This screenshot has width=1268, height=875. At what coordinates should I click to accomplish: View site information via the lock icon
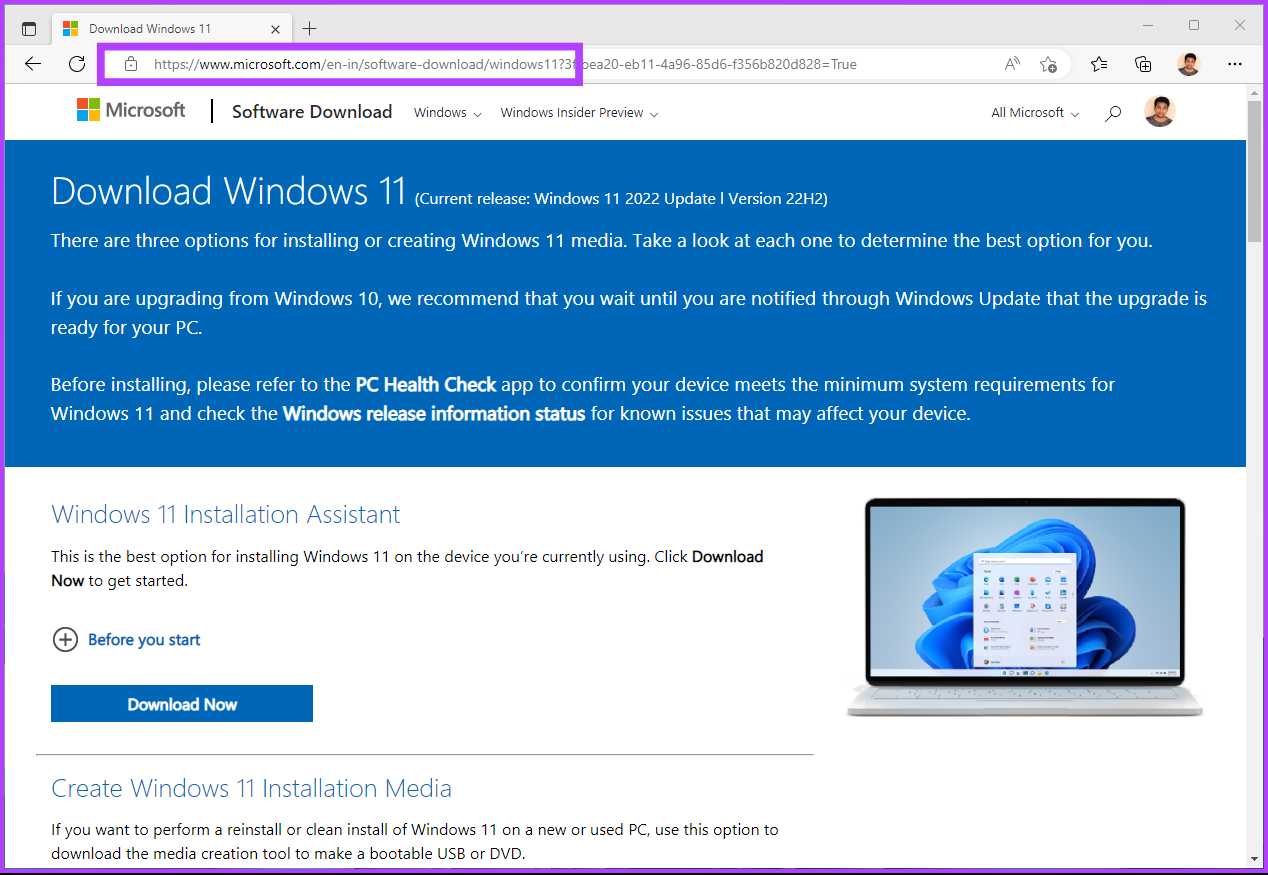[x=131, y=64]
